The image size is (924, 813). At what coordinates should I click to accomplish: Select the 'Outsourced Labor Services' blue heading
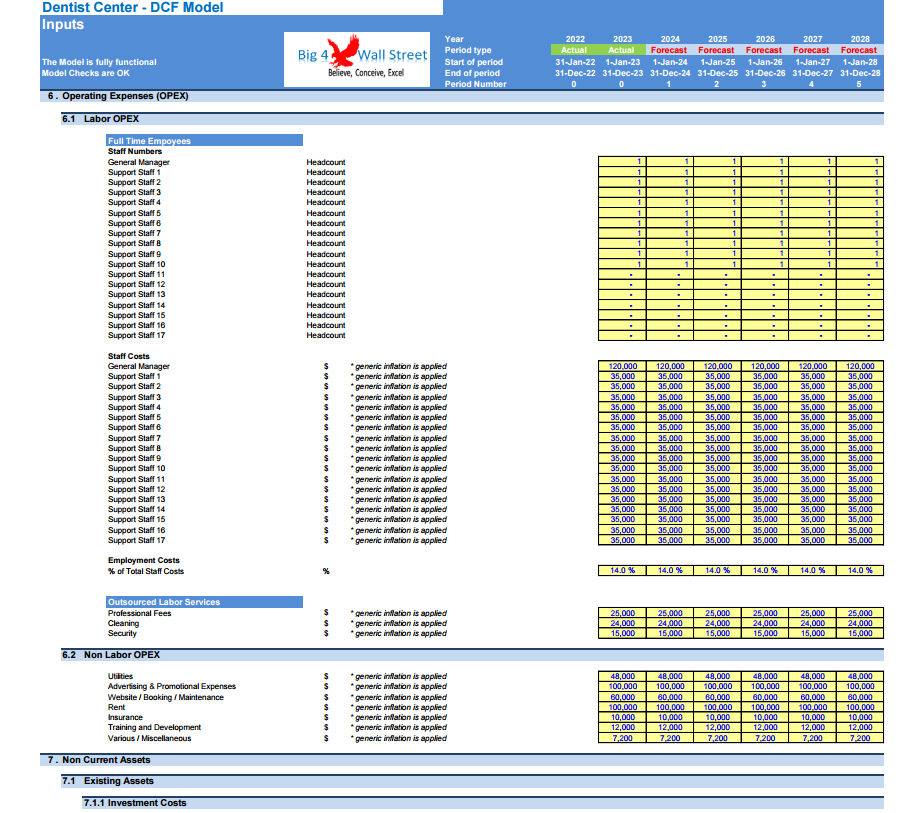pyautogui.click(x=204, y=602)
